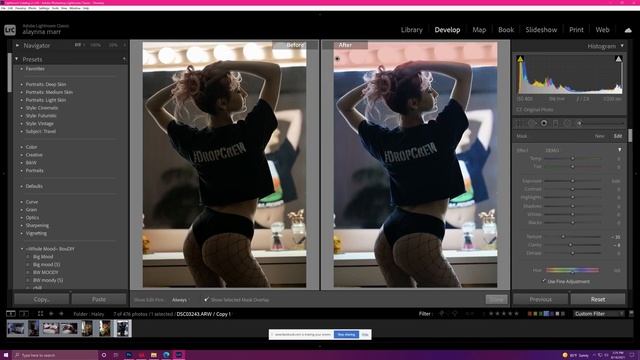Click the Copy settings button

[42, 299]
